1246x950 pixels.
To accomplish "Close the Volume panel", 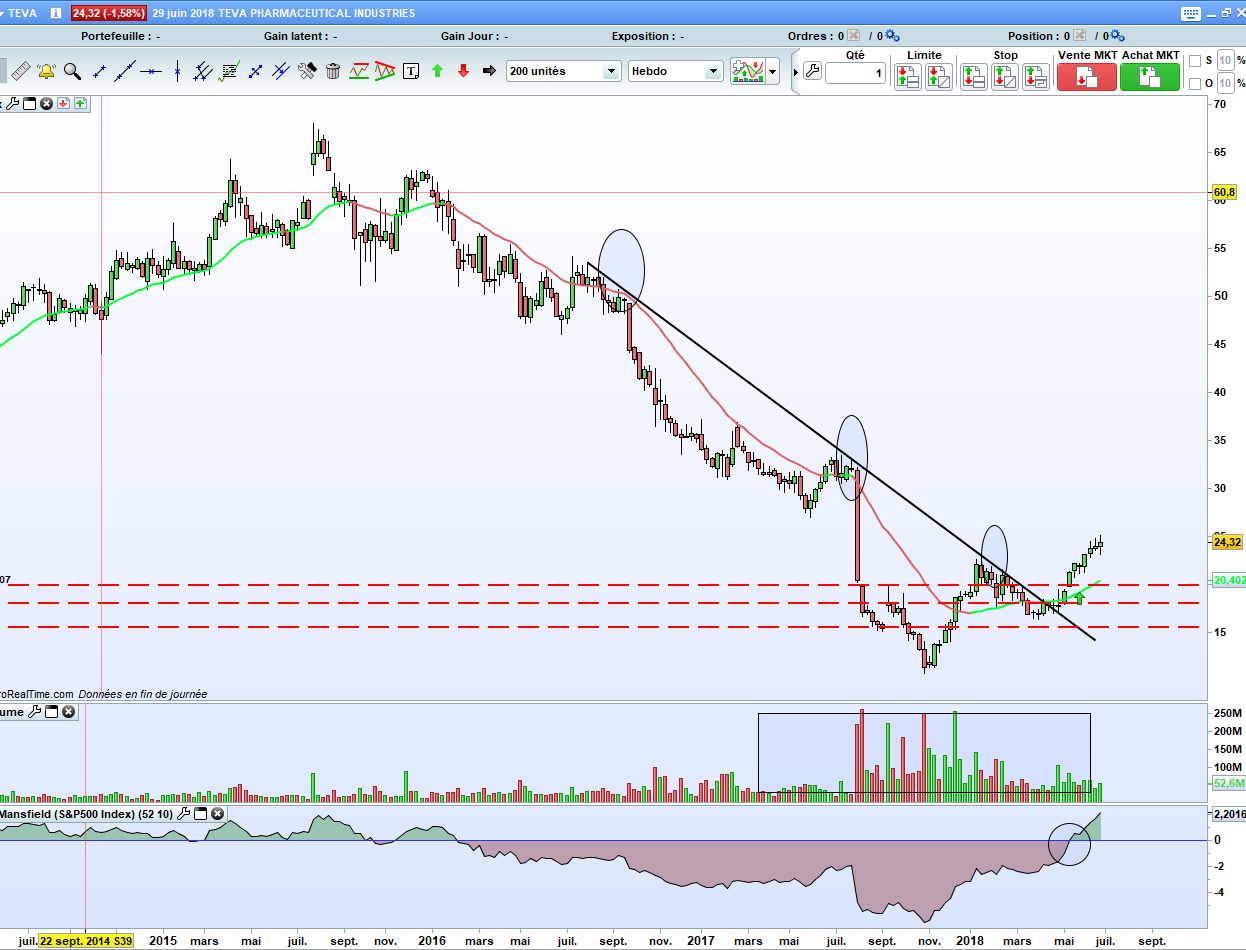I will pyautogui.click(x=68, y=712).
